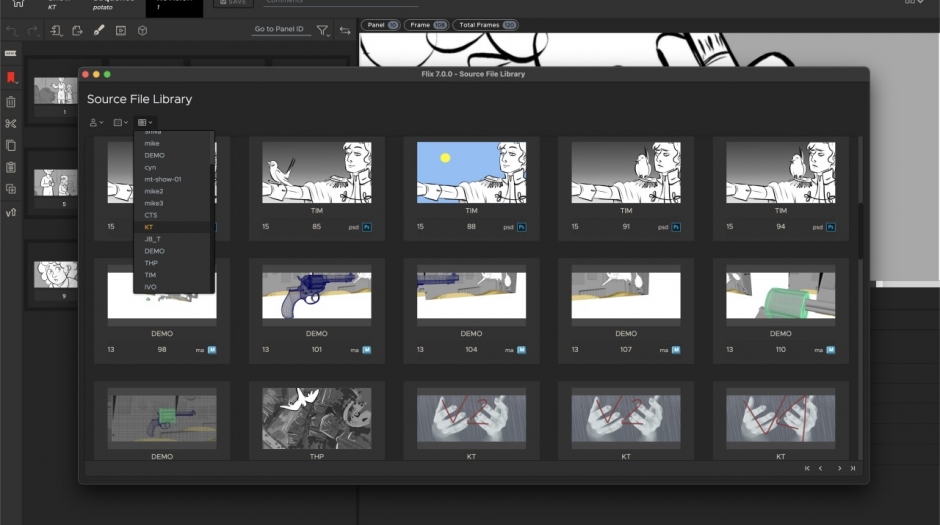The width and height of the screenshot is (940, 525).
Task: Click the trash delete icon in the sidebar
Action: [x=11, y=101]
